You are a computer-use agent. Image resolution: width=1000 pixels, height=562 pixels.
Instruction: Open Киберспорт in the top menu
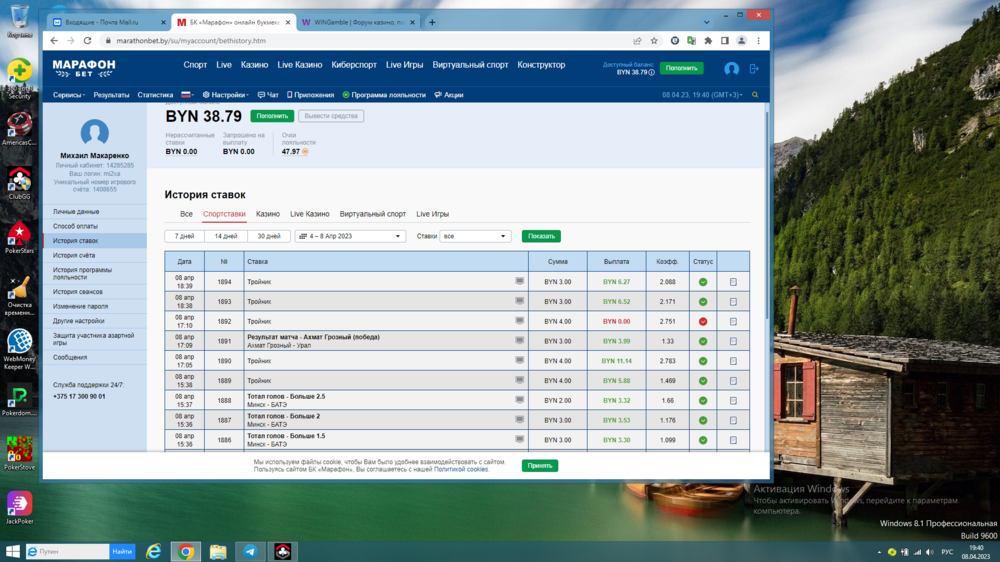[x=354, y=65]
